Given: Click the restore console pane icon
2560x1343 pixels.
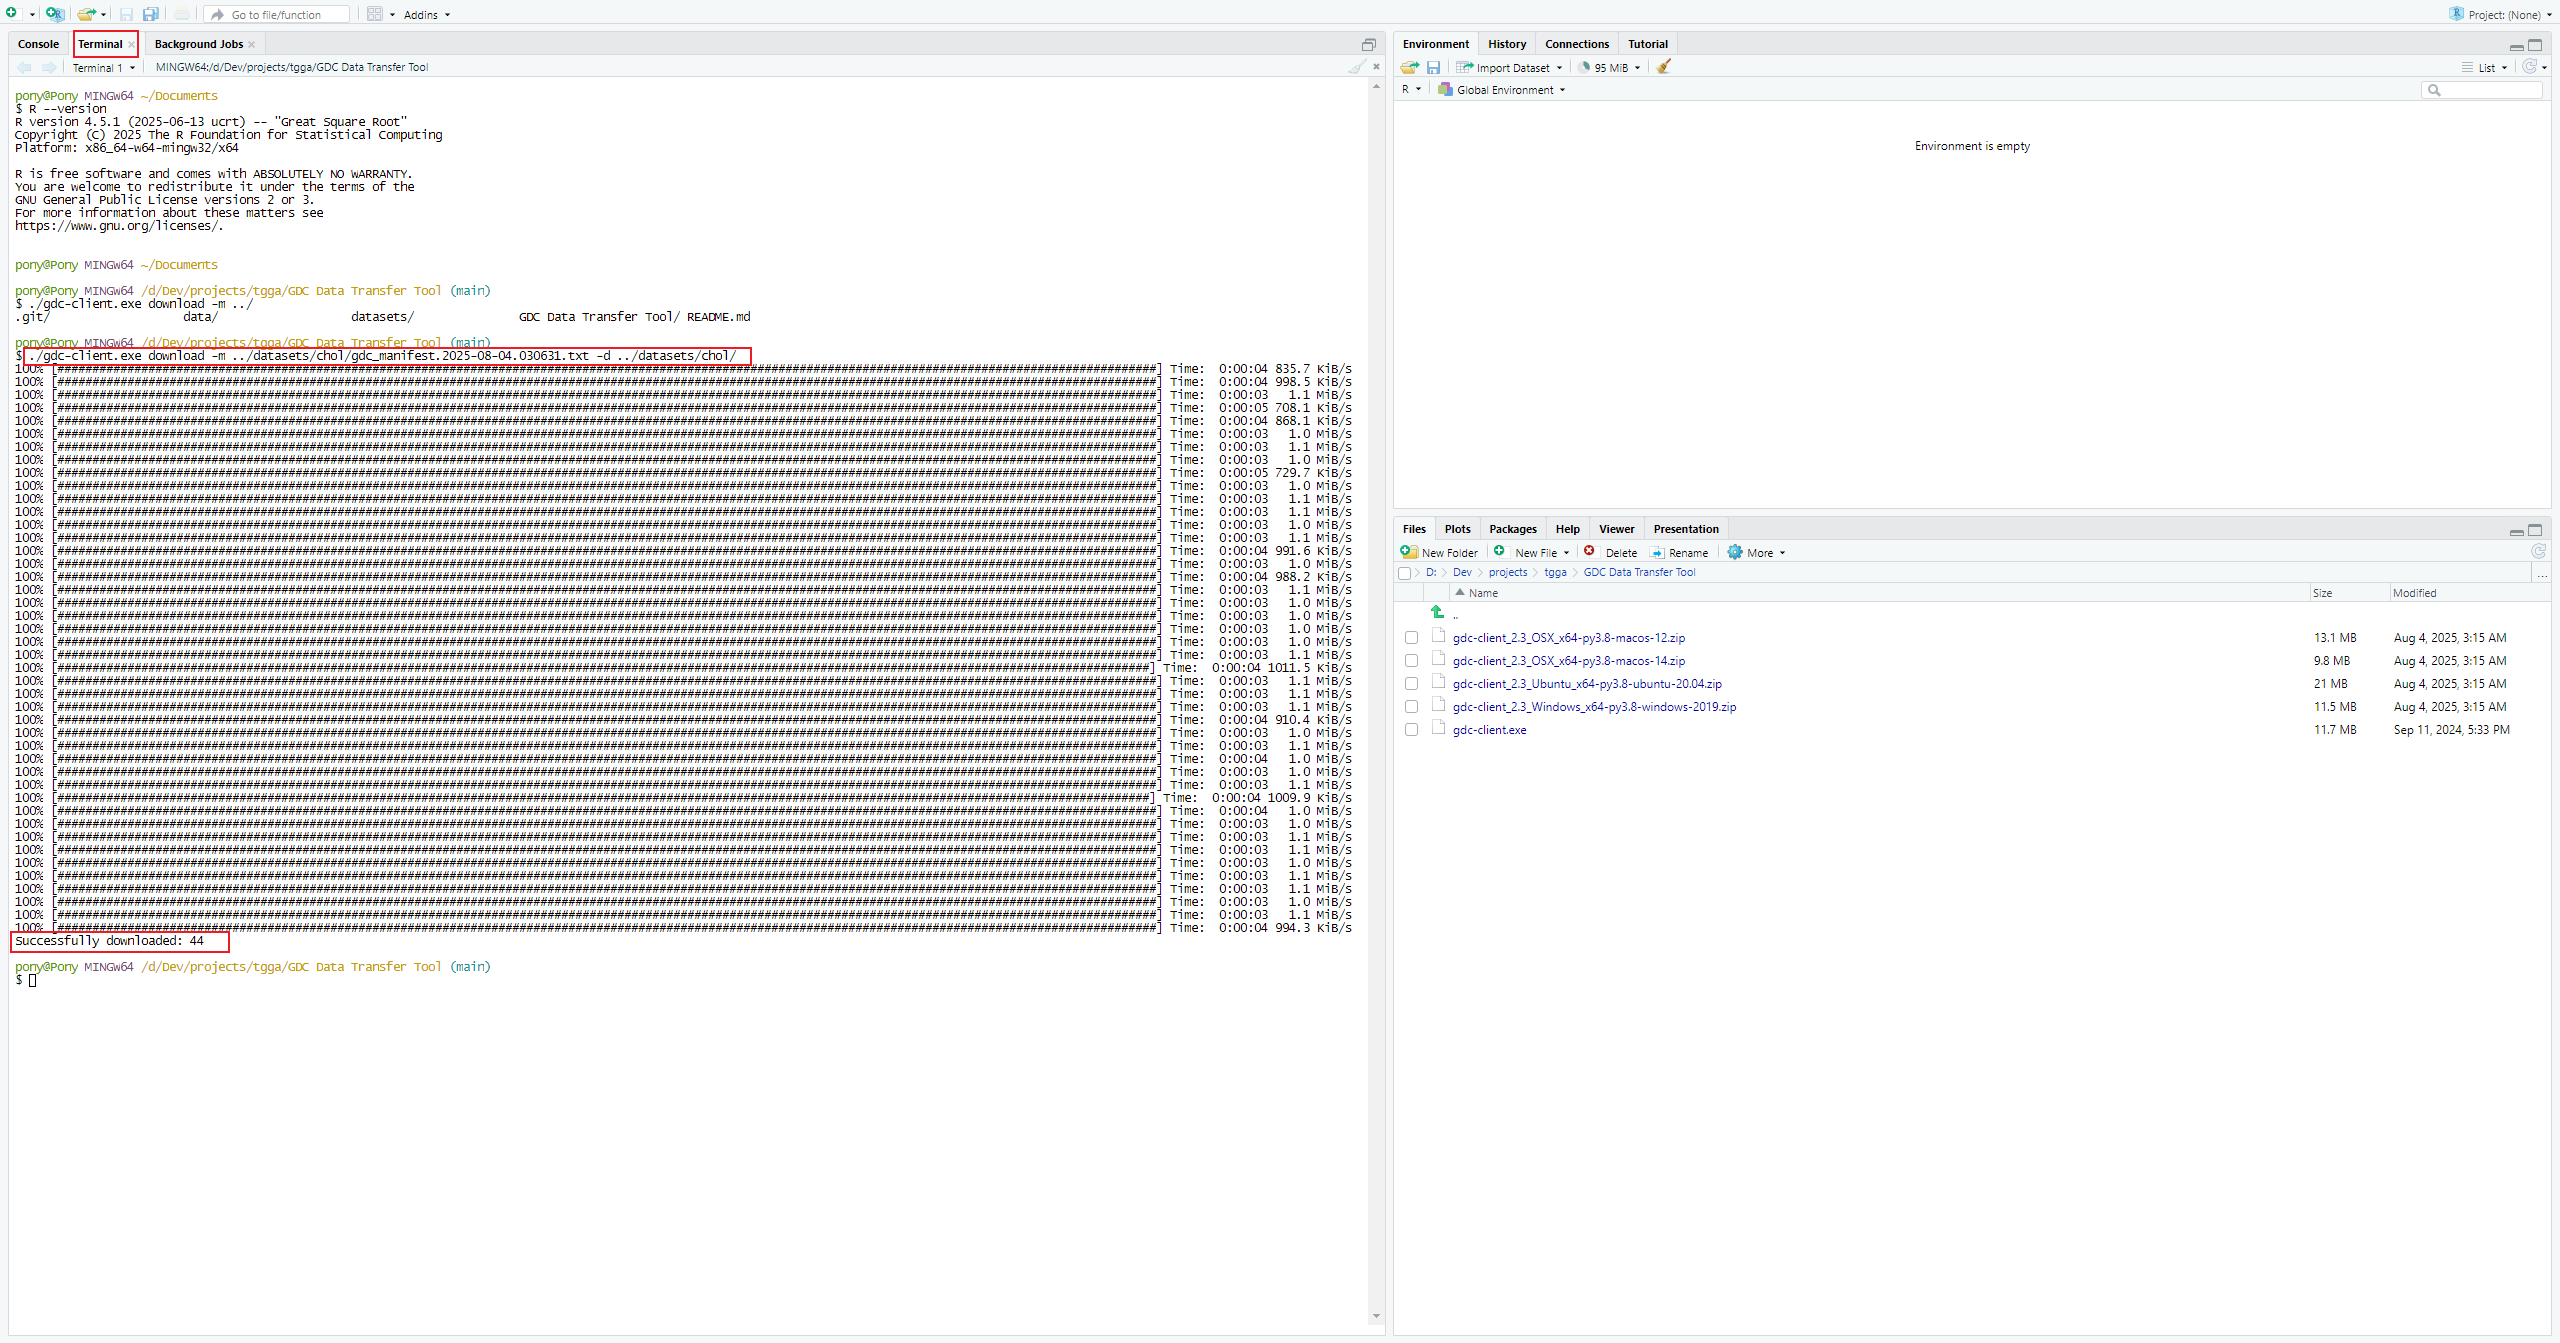Looking at the screenshot, I should 1369,44.
